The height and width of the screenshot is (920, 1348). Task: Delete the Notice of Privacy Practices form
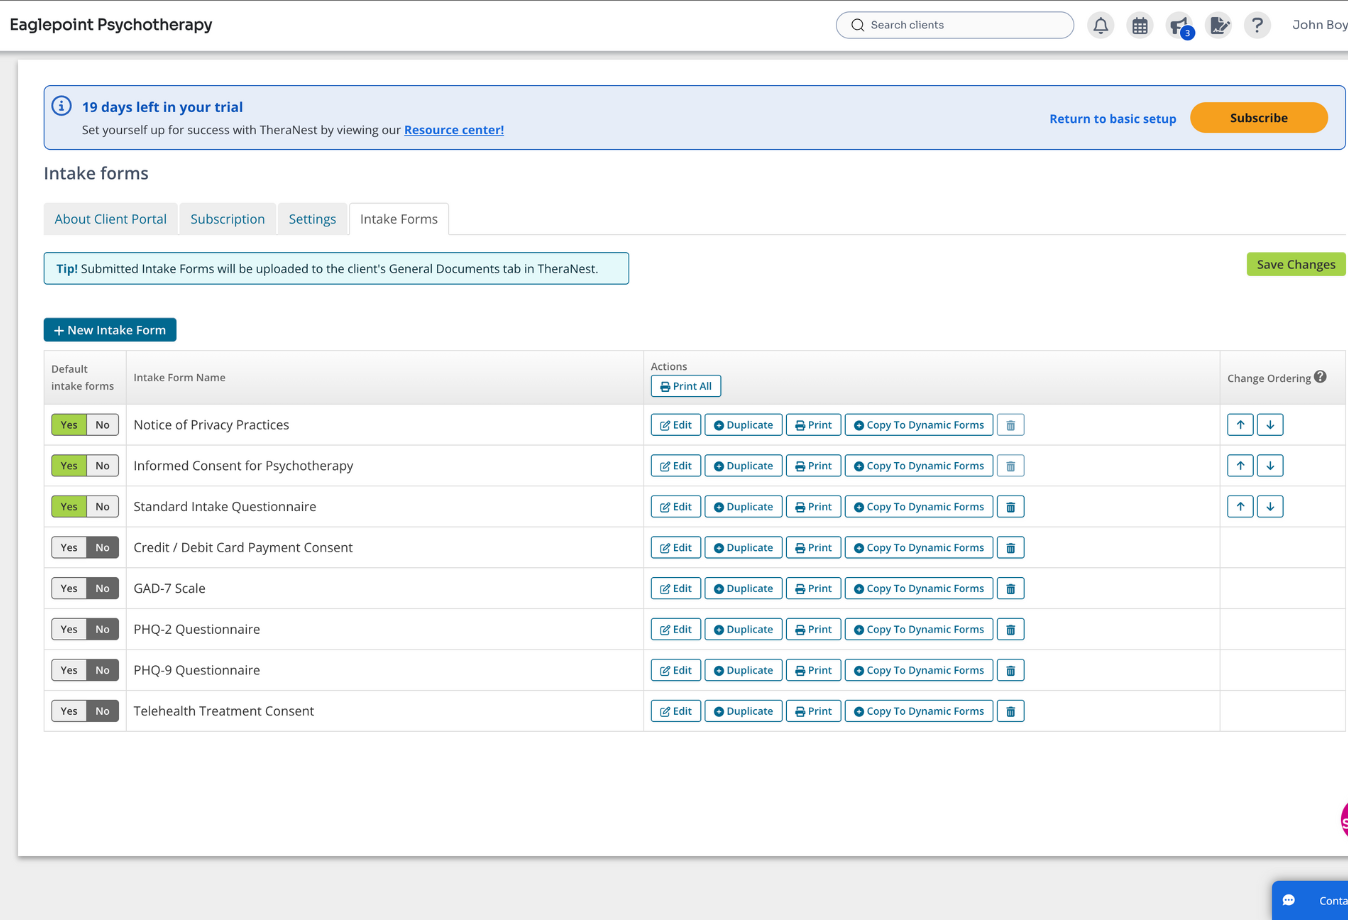click(x=1010, y=425)
